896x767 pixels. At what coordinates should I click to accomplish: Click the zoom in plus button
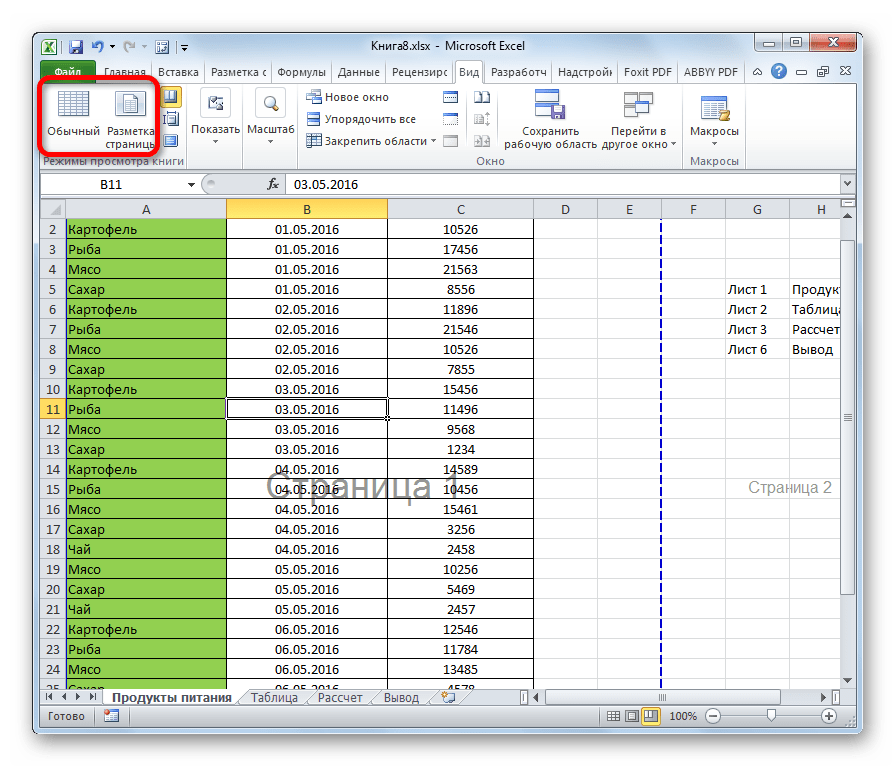coord(829,716)
